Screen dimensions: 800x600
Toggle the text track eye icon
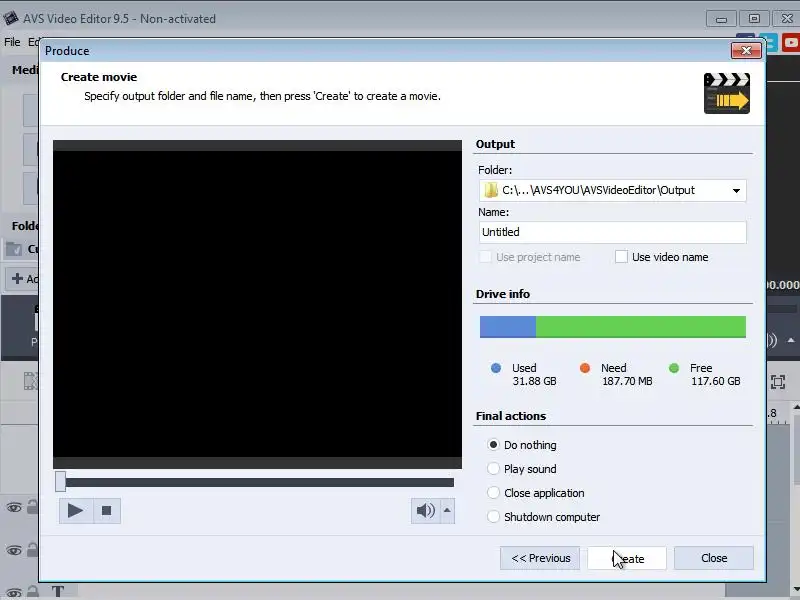click(x=14, y=593)
